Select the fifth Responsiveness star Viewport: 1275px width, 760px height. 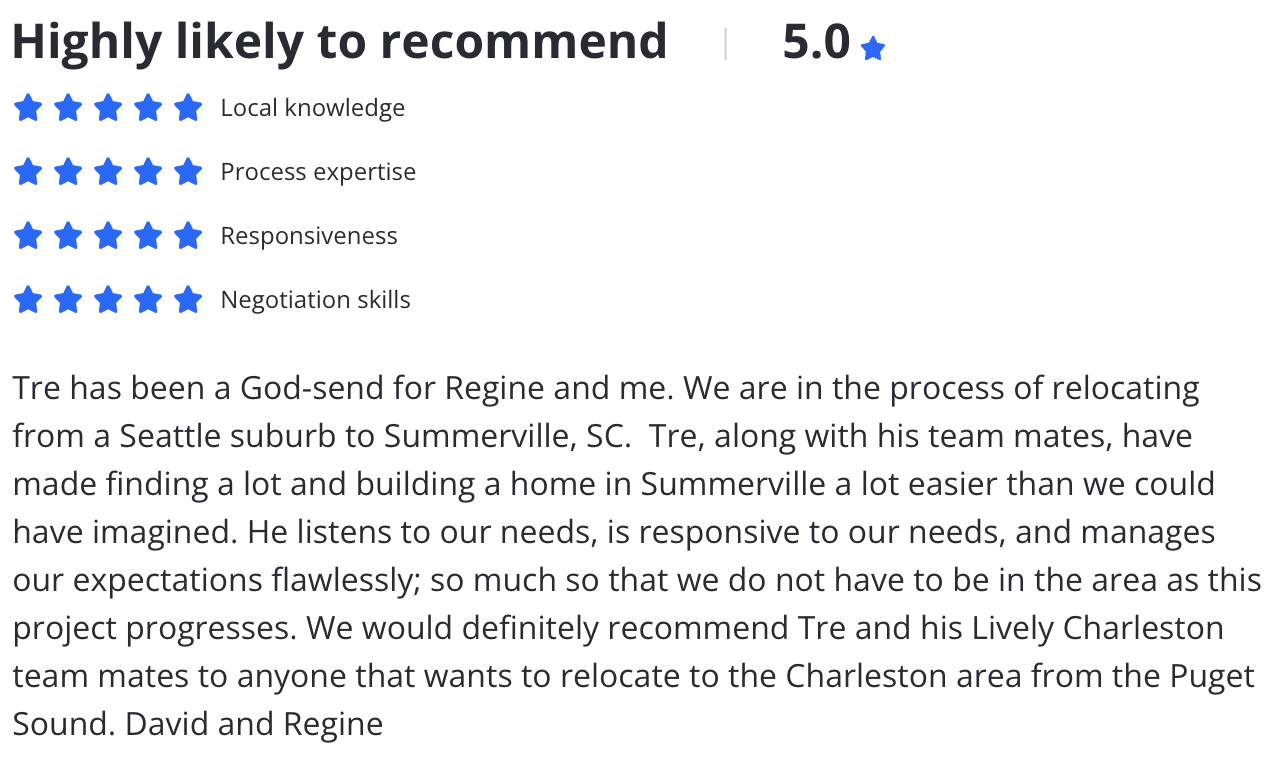pos(188,236)
